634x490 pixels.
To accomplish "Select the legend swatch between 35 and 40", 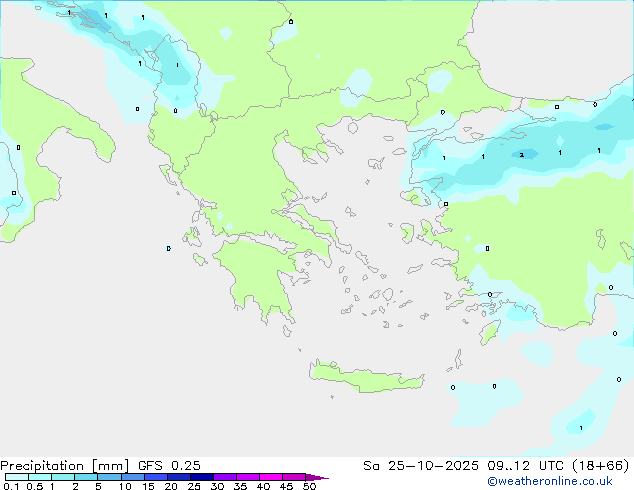I will click(248, 477).
